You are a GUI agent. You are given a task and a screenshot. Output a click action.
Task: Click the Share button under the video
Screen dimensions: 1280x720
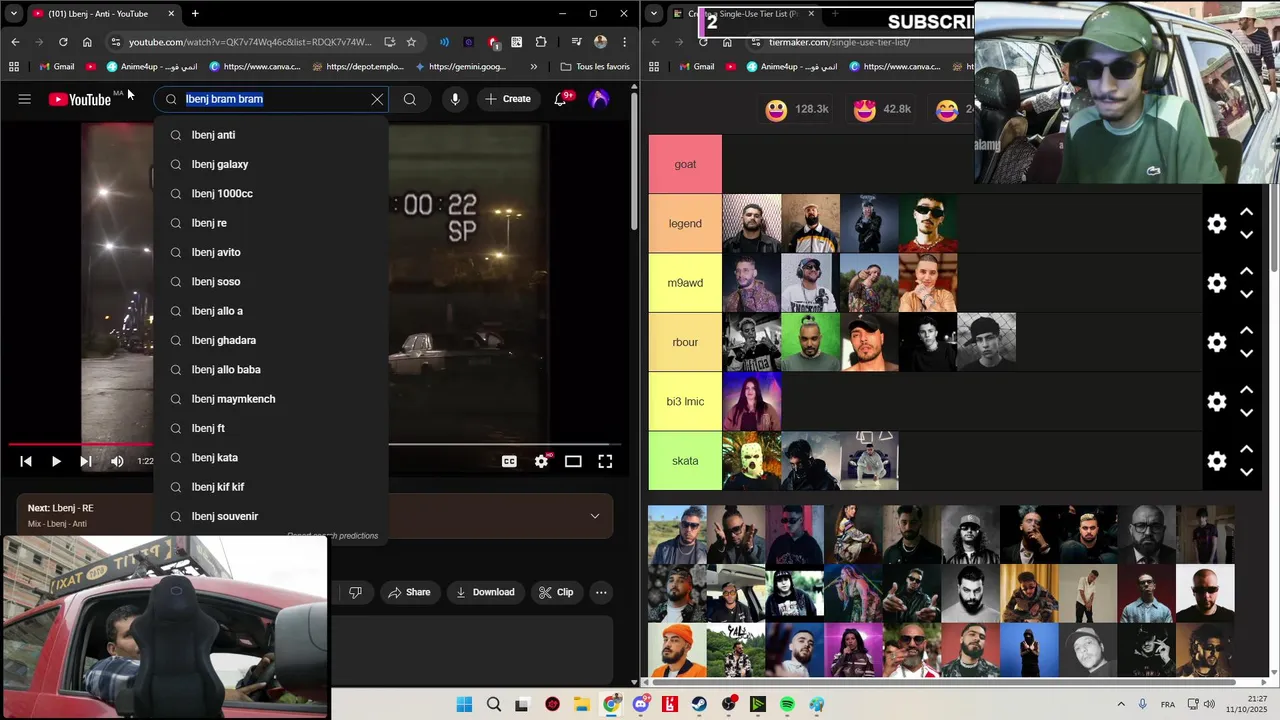409,592
